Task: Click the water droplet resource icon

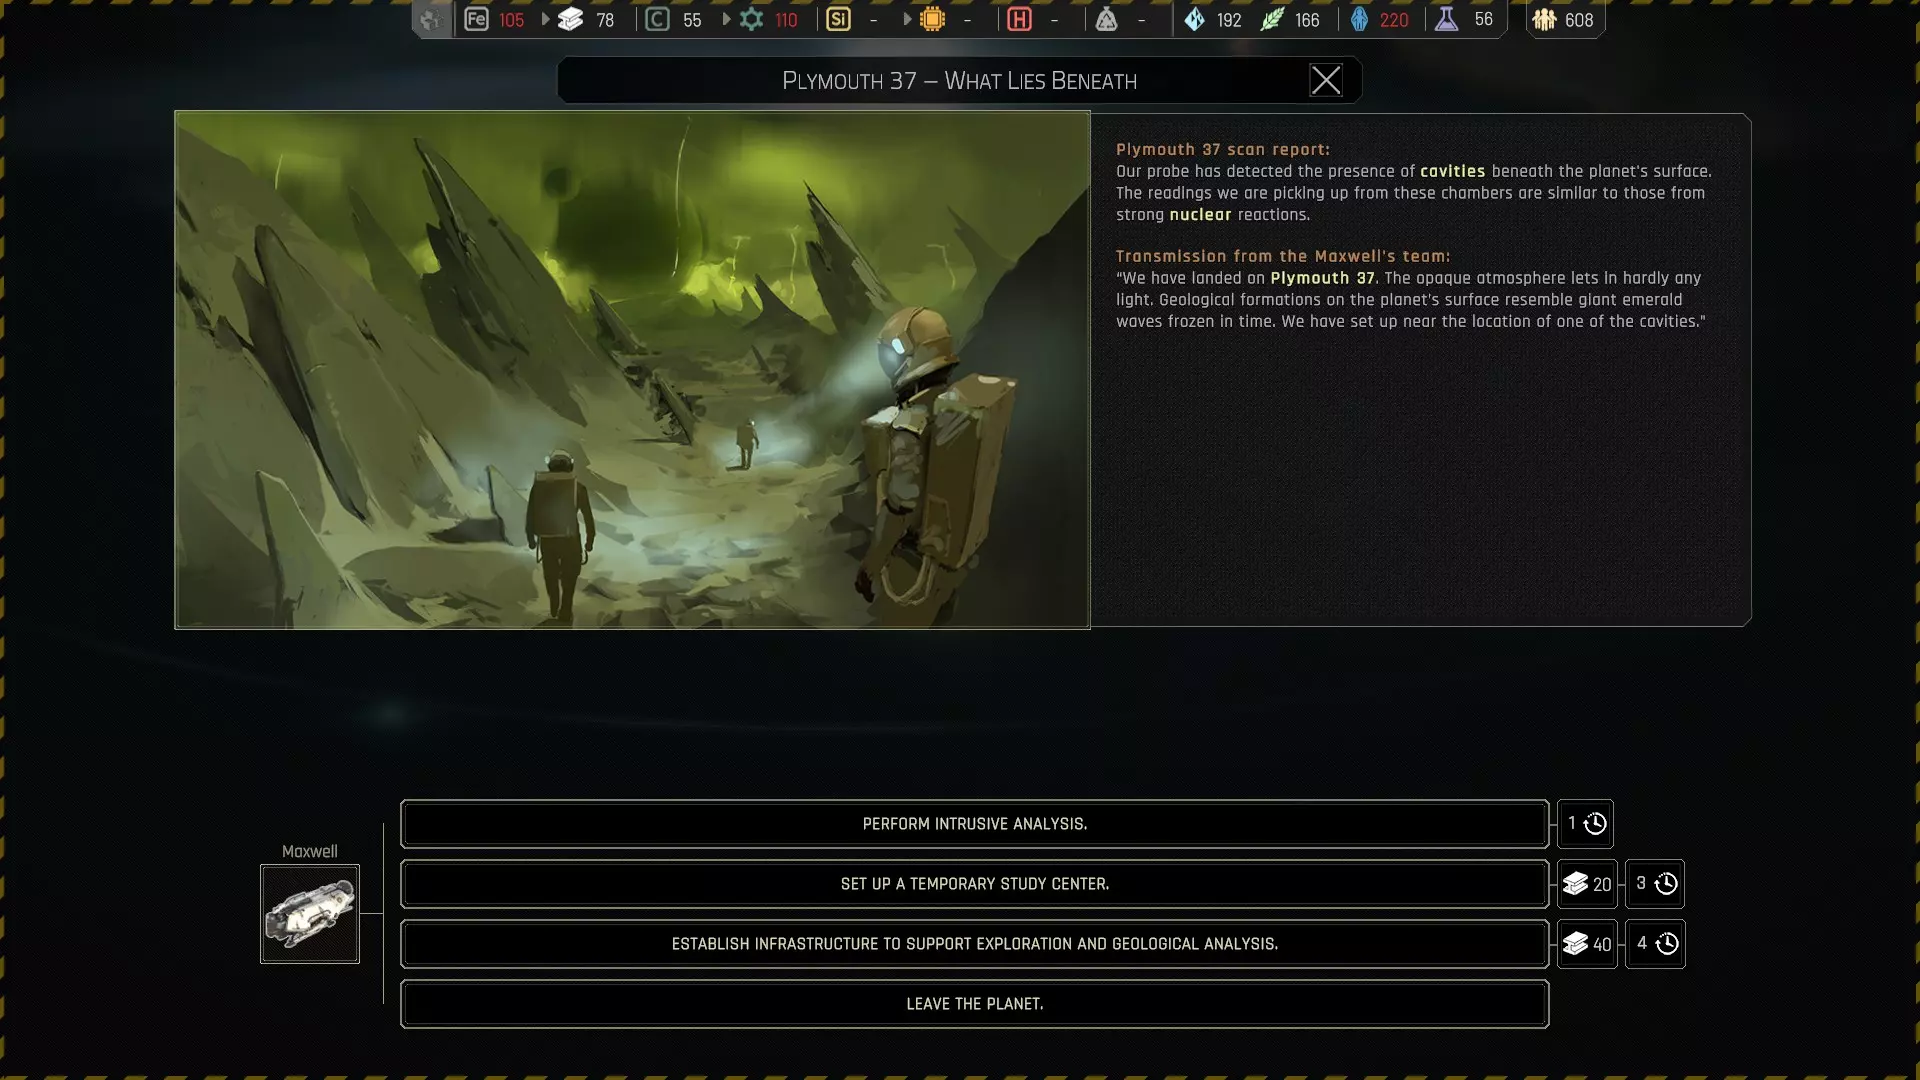Action: 1194,19
